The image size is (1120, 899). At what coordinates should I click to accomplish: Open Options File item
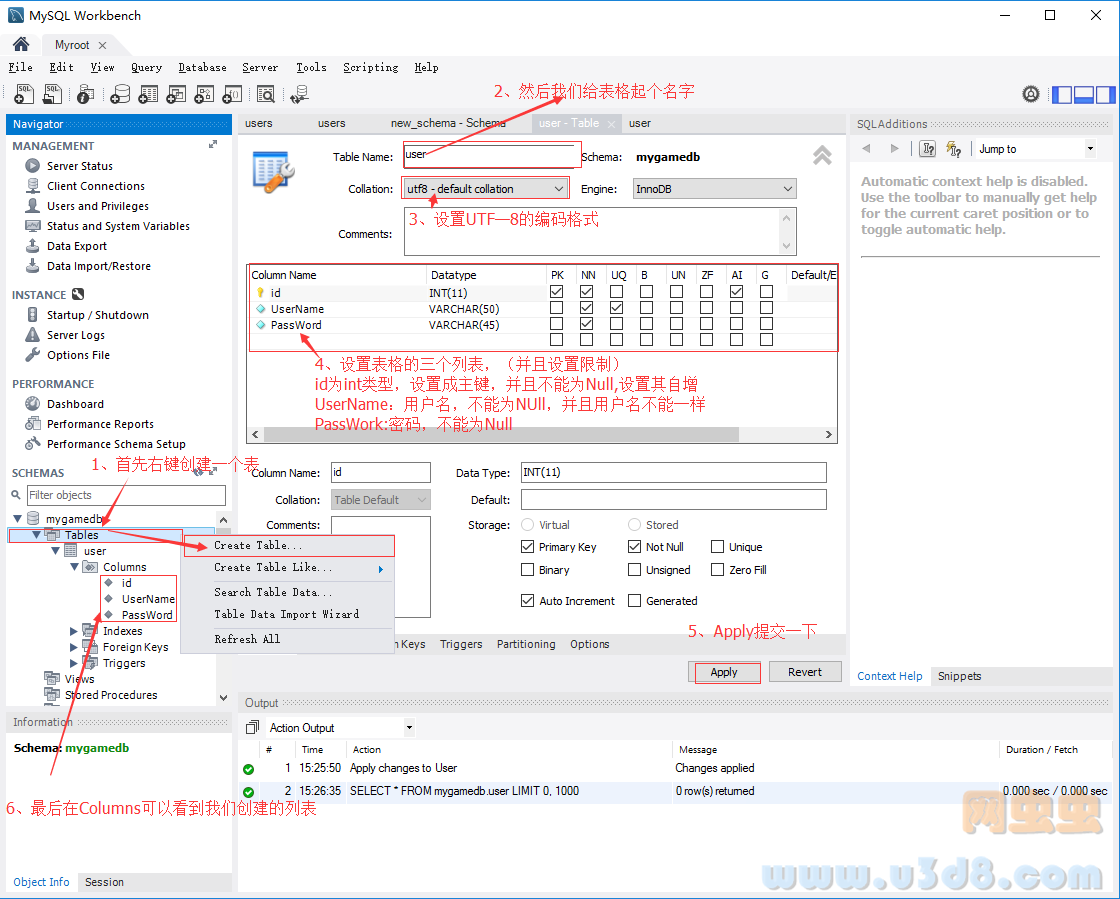pyautogui.click(x=78, y=355)
